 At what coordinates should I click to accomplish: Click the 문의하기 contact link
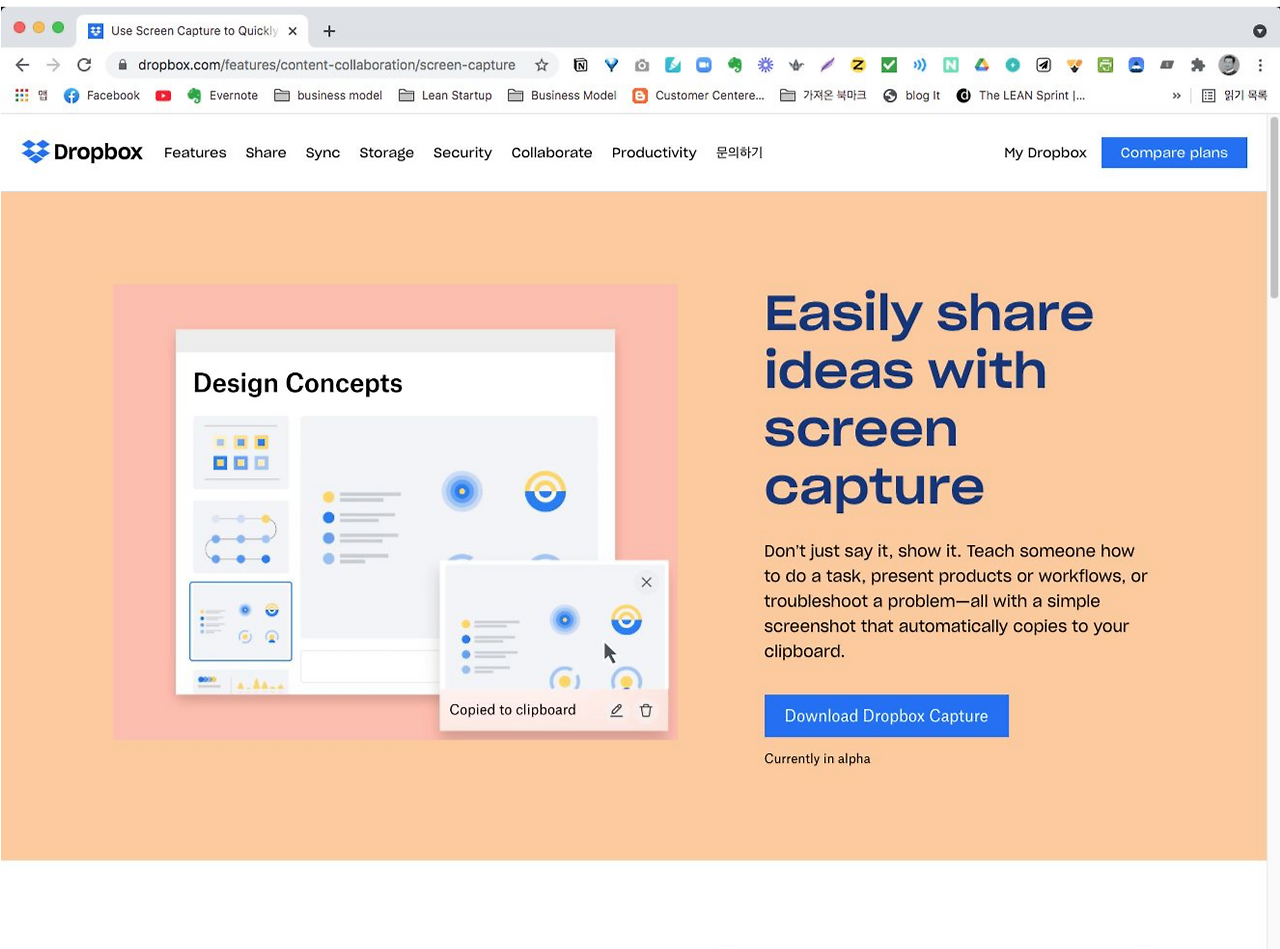pyautogui.click(x=739, y=153)
